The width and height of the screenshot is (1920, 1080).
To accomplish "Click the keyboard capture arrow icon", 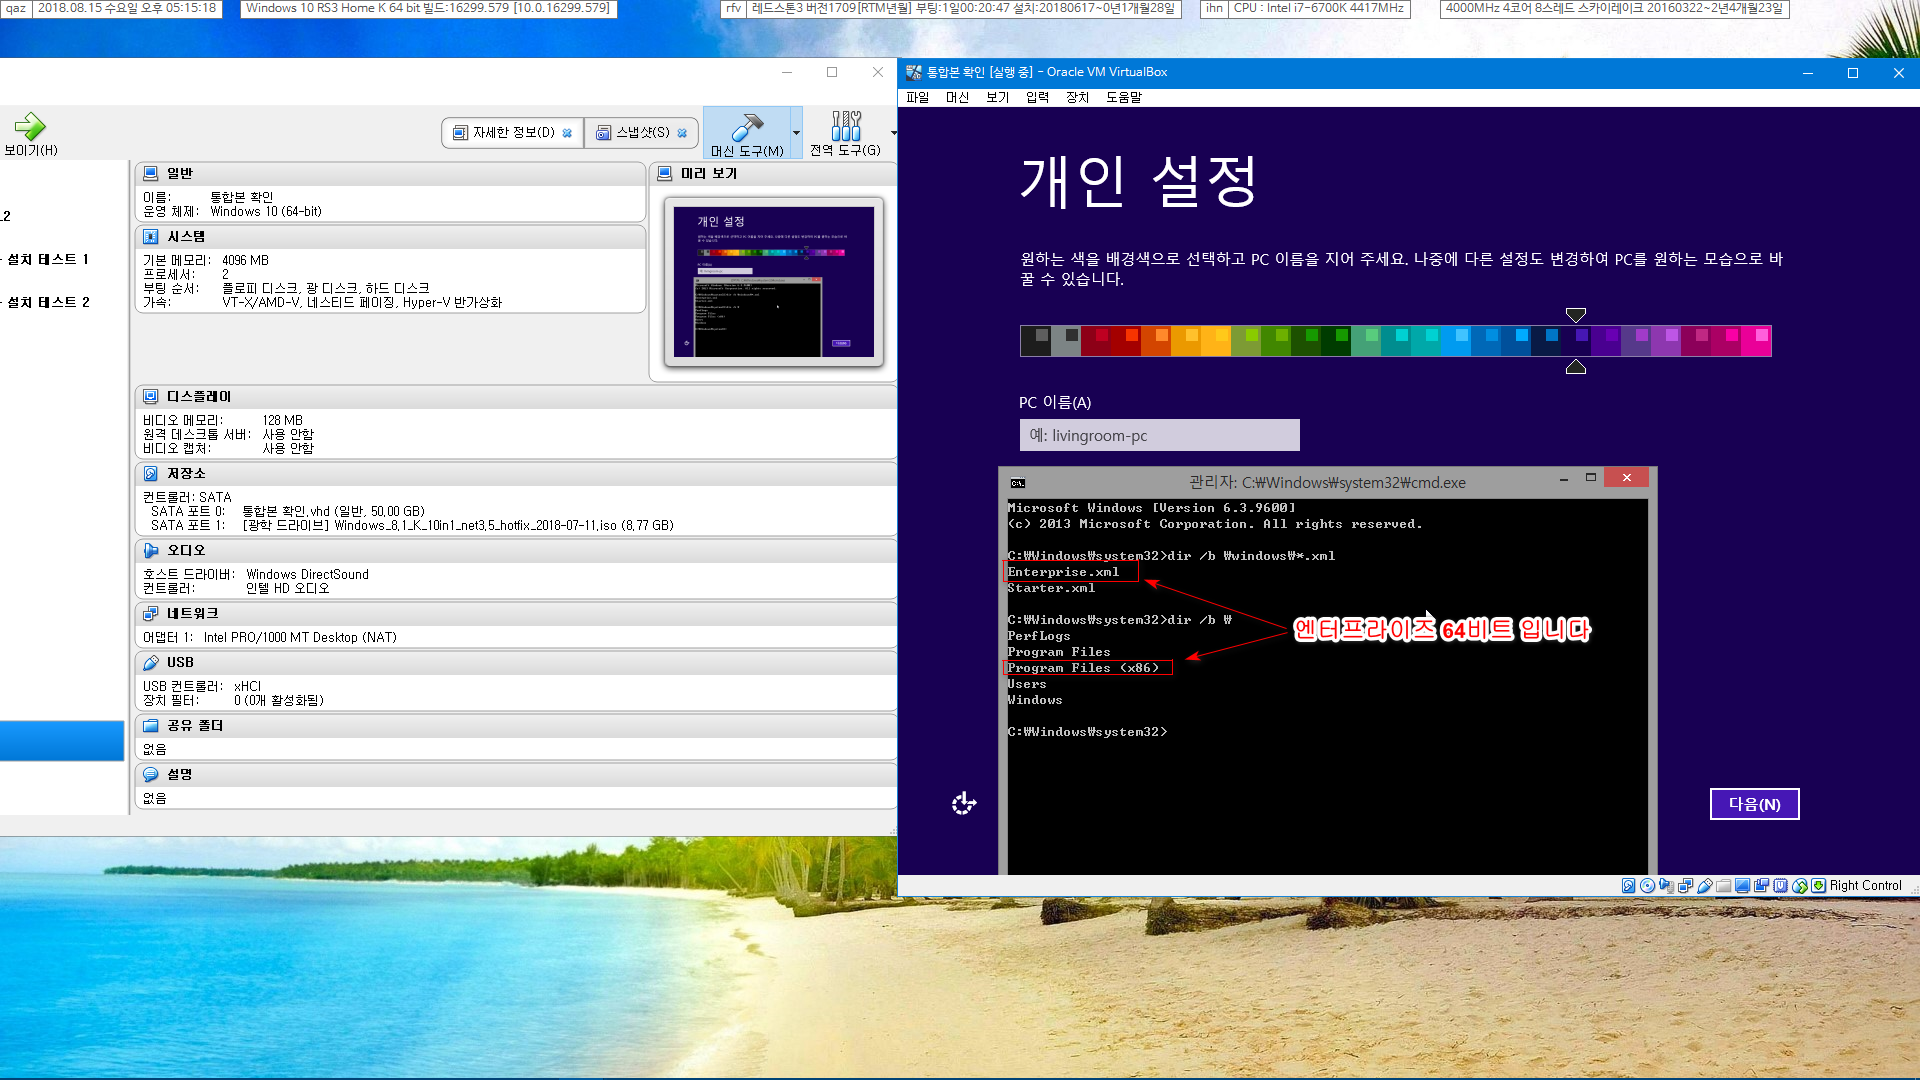I will pyautogui.click(x=1818, y=885).
